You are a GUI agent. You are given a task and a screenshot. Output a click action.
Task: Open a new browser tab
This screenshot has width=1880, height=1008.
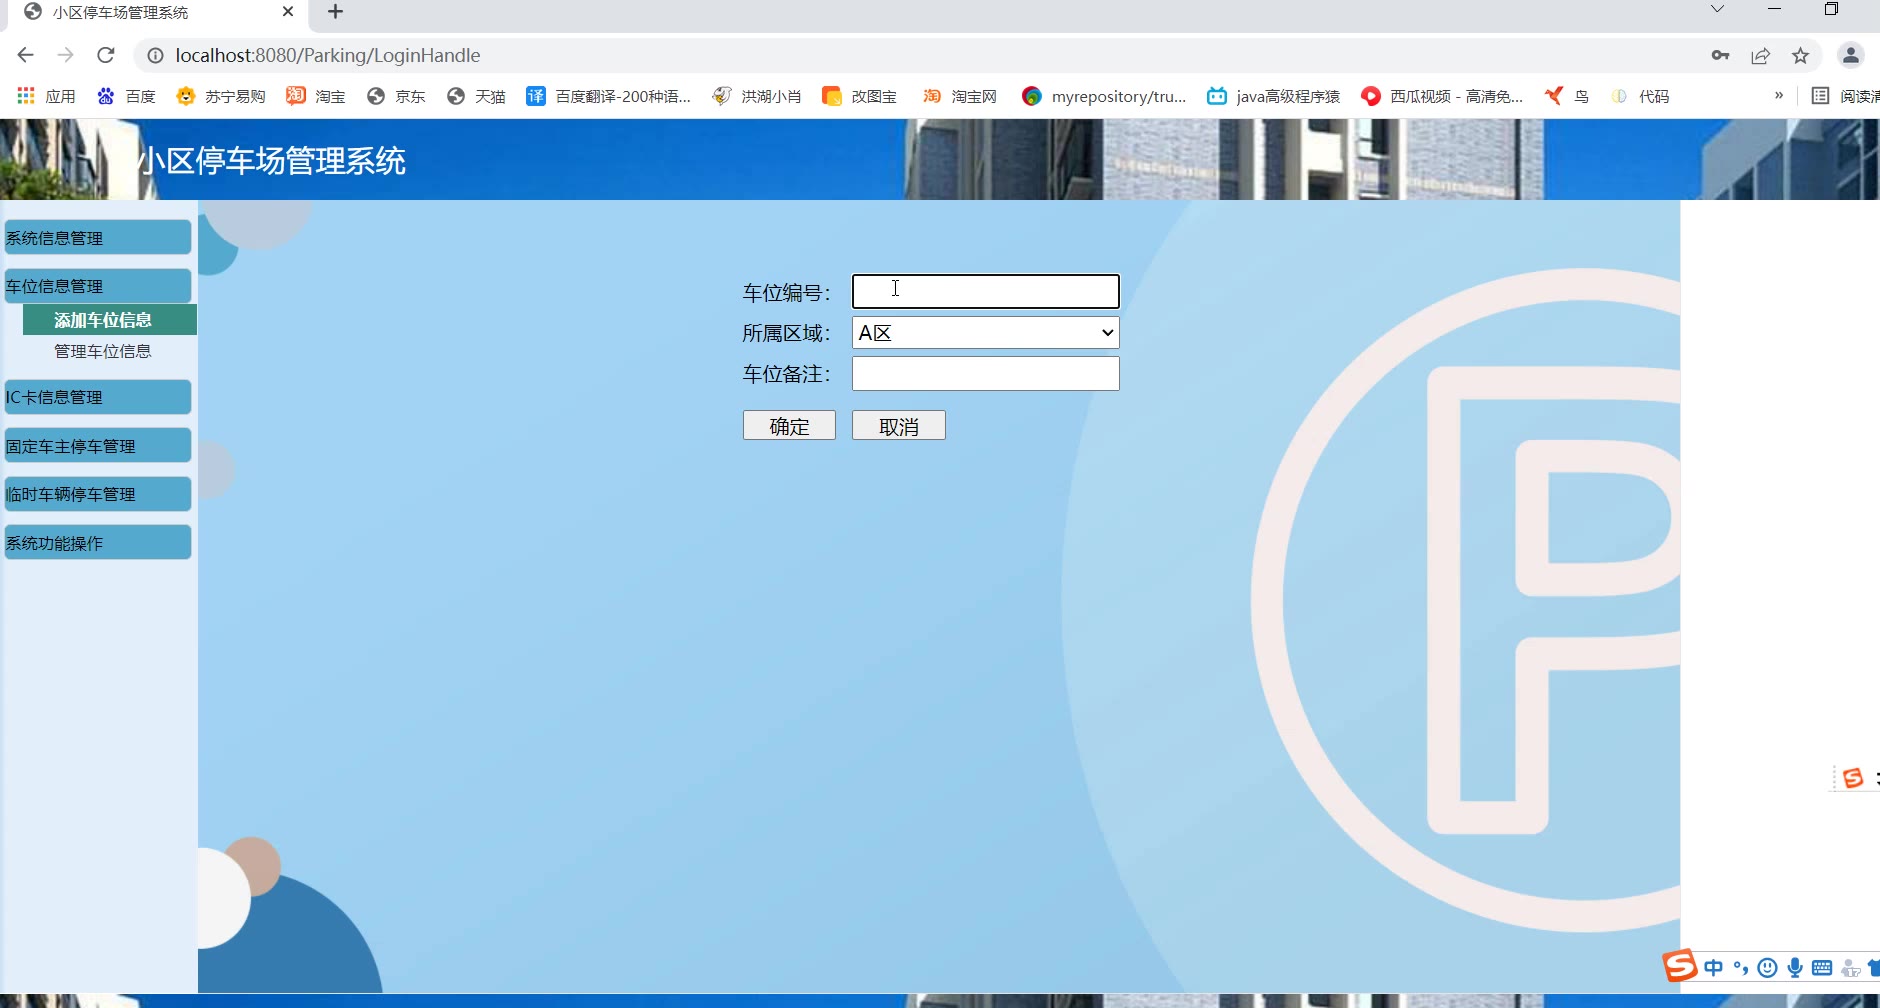point(336,12)
